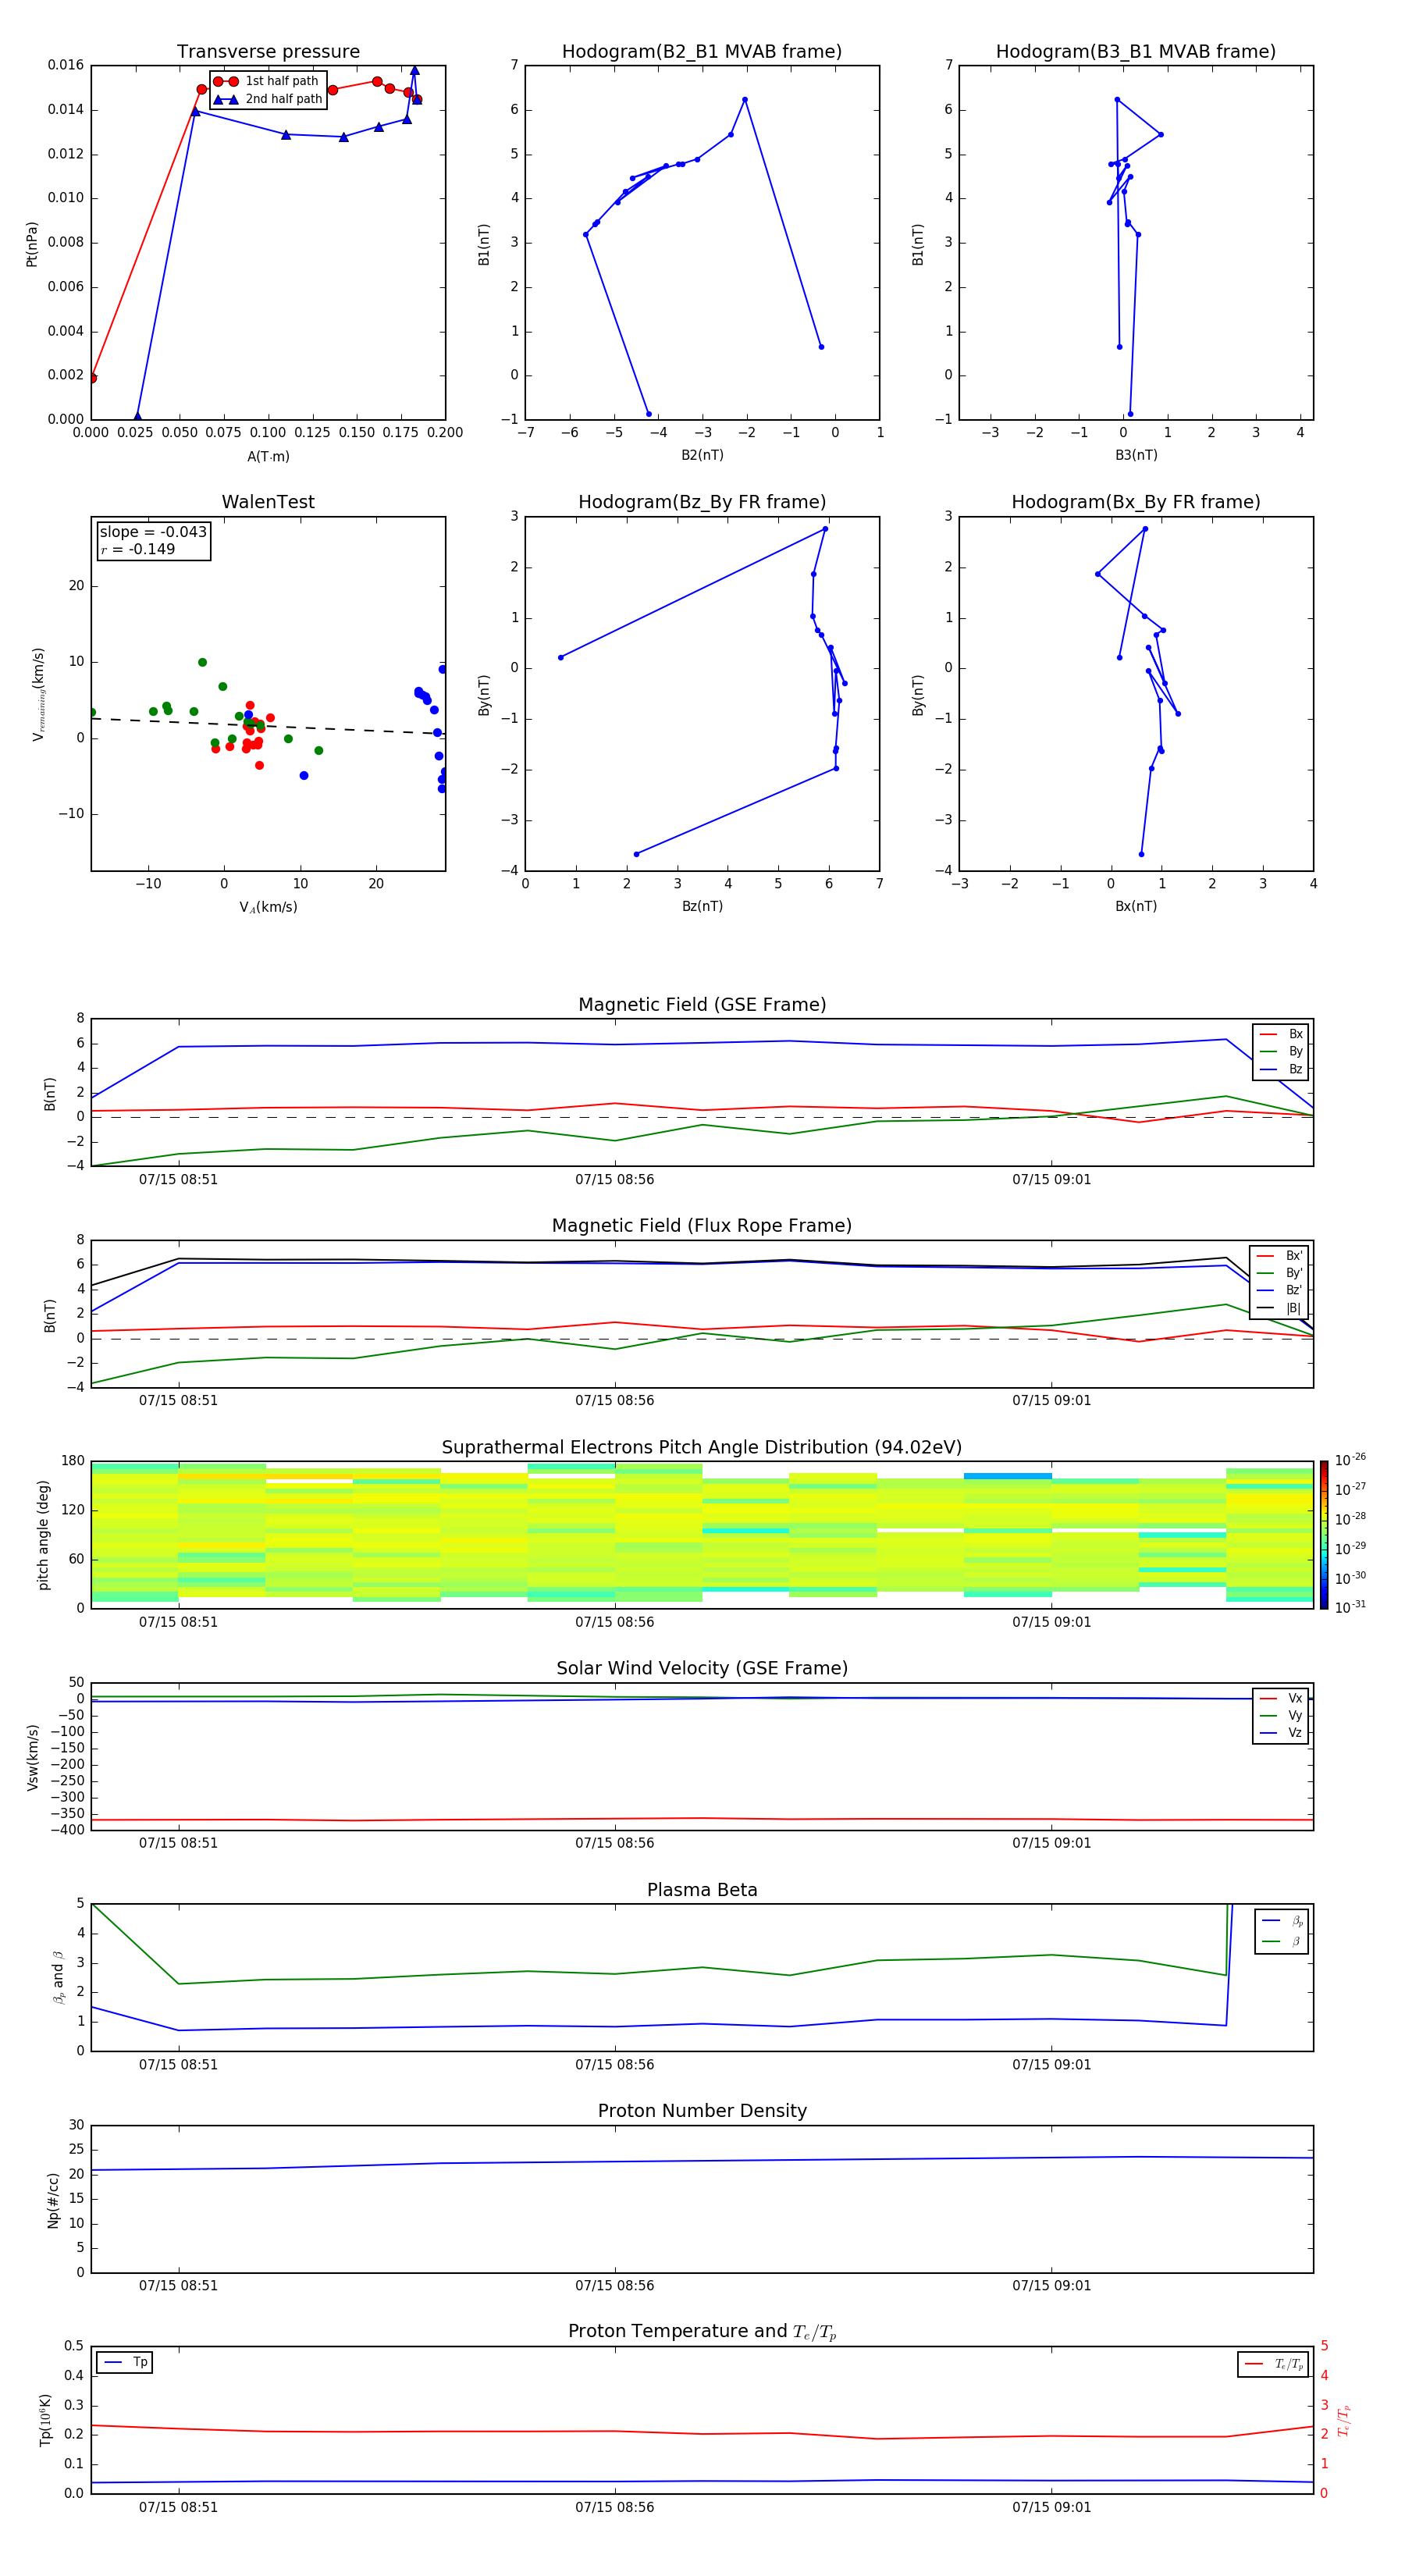Select the Bx' entry in Flux Rope legend
The height and width of the screenshot is (2576, 1405).
1279,1256
